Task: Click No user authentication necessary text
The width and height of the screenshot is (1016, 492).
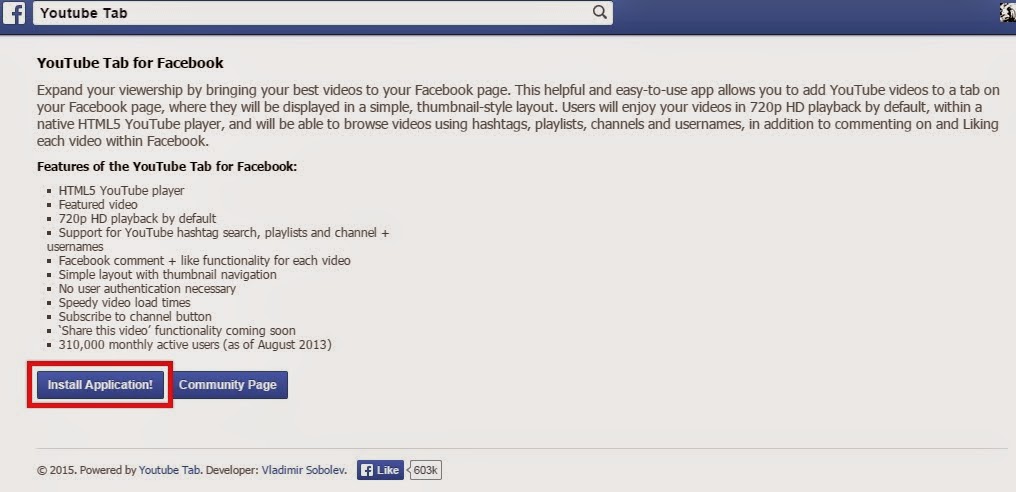Action: (147, 288)
